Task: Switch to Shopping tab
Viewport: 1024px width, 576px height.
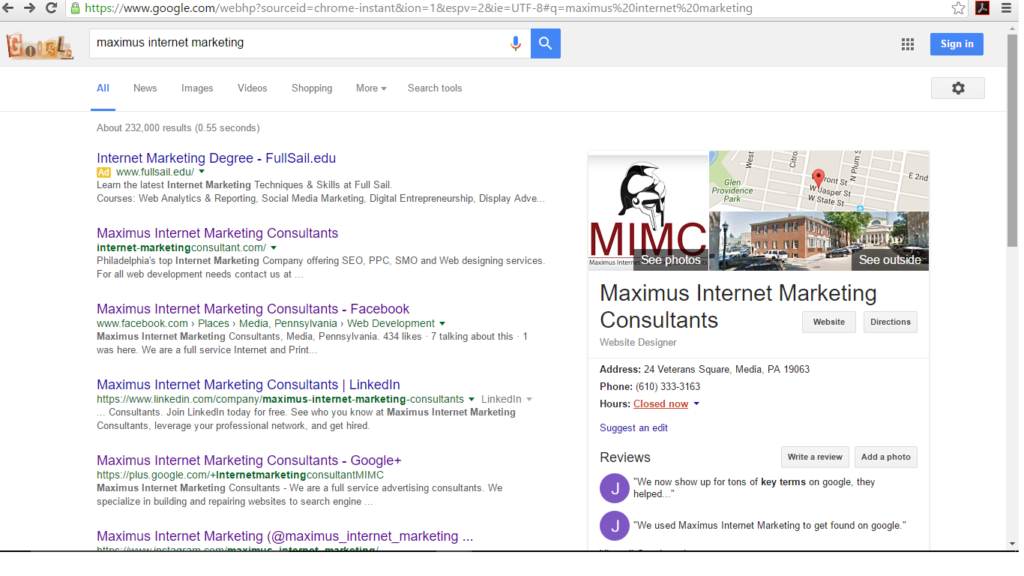Action: click(312, 88)
